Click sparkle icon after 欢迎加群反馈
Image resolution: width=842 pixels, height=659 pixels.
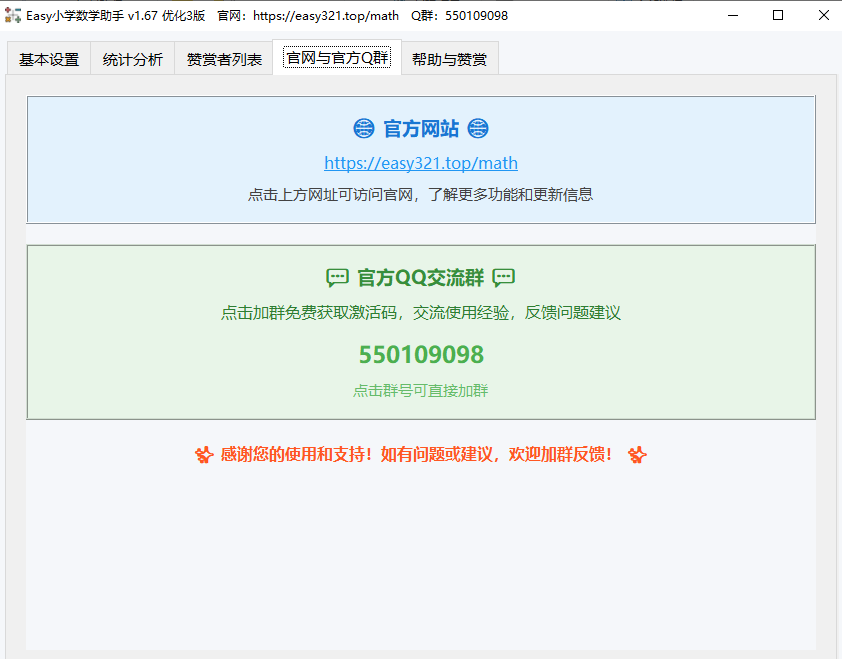click(x=637, y=455)
